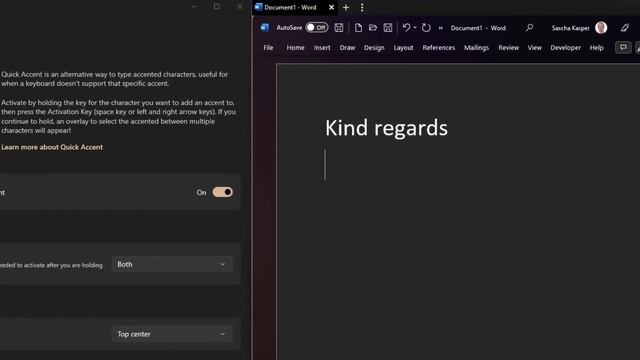Minimize the PowerToys settings window
Image resolution: width=640 pixels, height=360 pixels.
tap(194, 7)
